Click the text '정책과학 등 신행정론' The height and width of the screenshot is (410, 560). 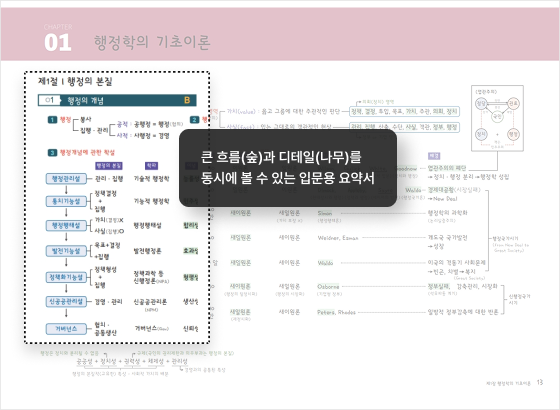[151, 277]
